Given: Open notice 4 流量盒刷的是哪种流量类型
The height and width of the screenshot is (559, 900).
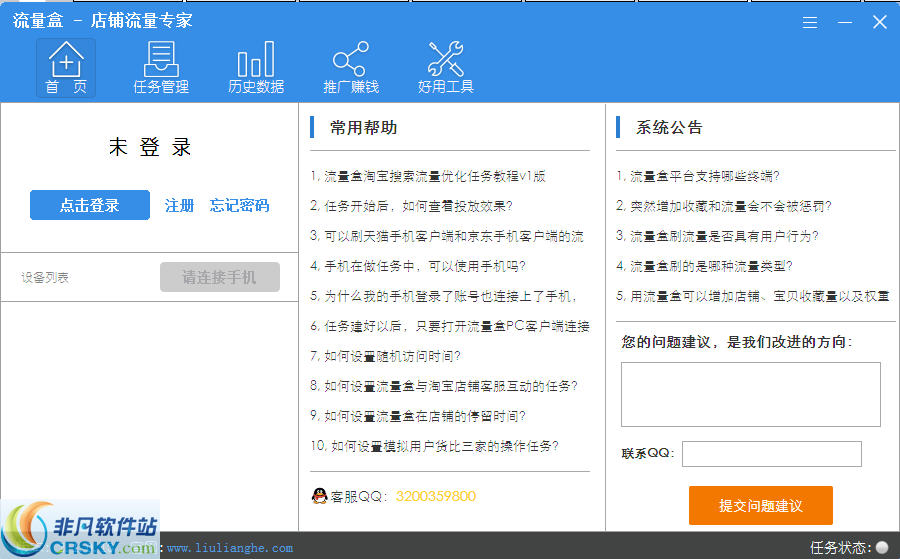Looking at the screenshot, I should tap(704, 266).
